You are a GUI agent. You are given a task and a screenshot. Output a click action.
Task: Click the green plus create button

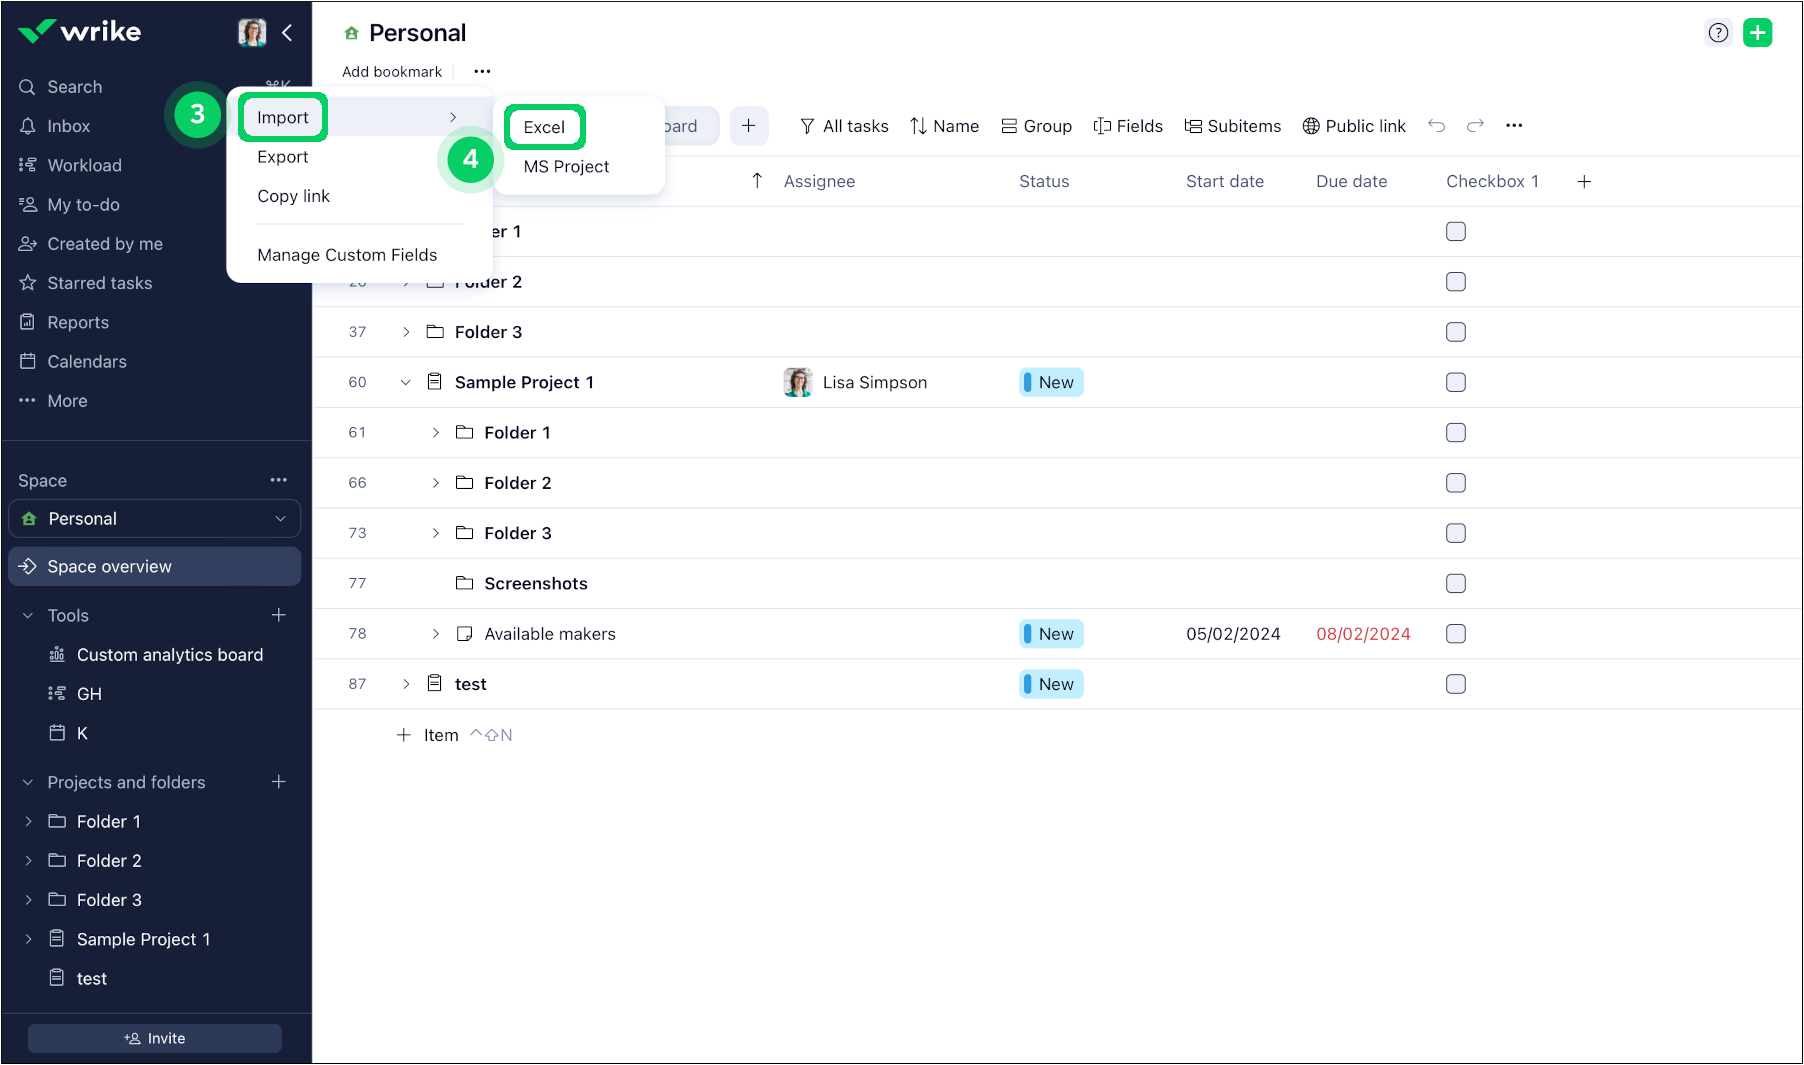(1757, 33)
